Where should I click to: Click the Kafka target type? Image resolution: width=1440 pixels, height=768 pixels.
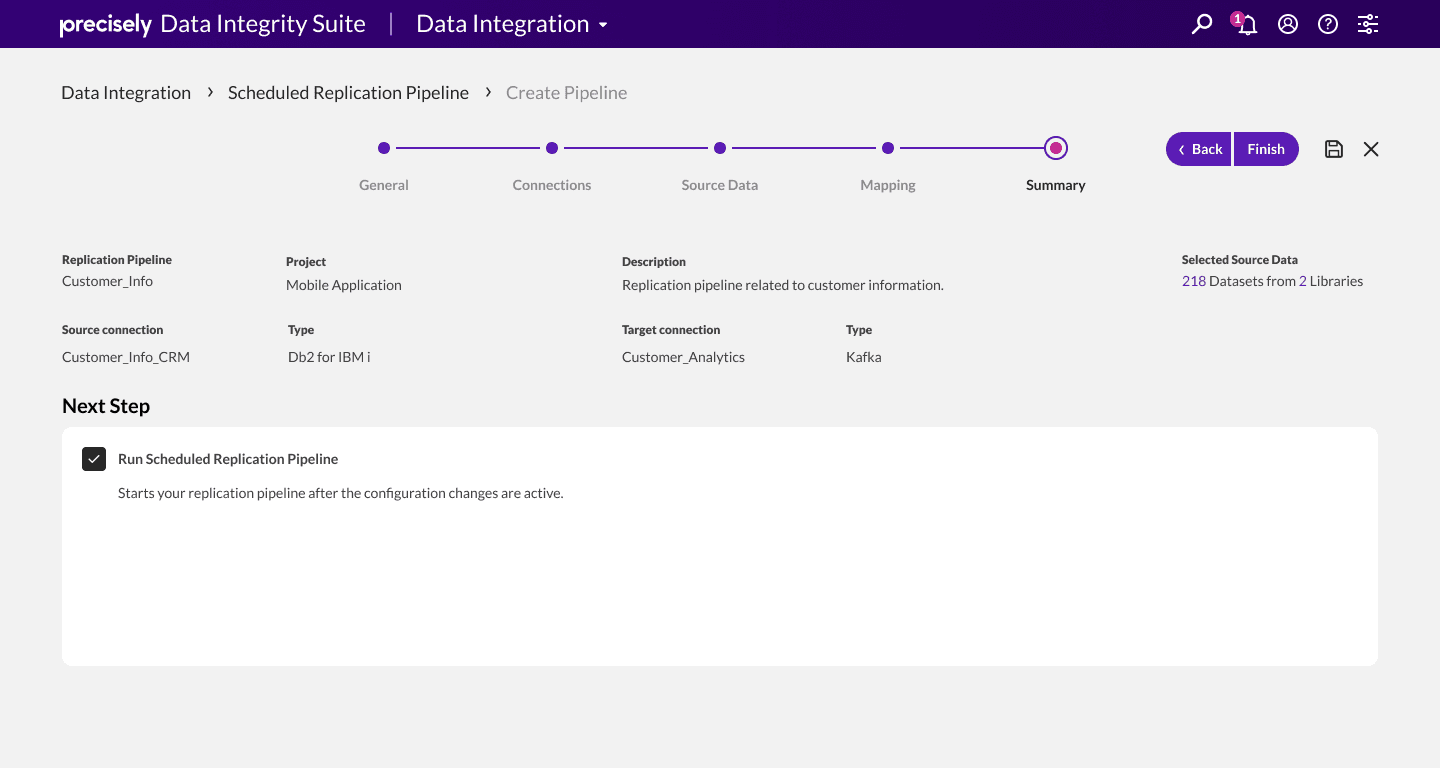864,357
